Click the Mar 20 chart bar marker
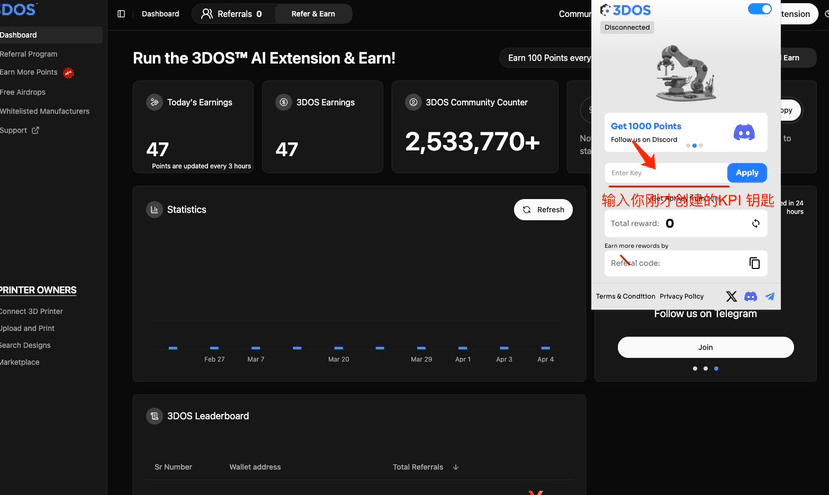This screenshot has width=829, height=495. [x=338, y=348]
